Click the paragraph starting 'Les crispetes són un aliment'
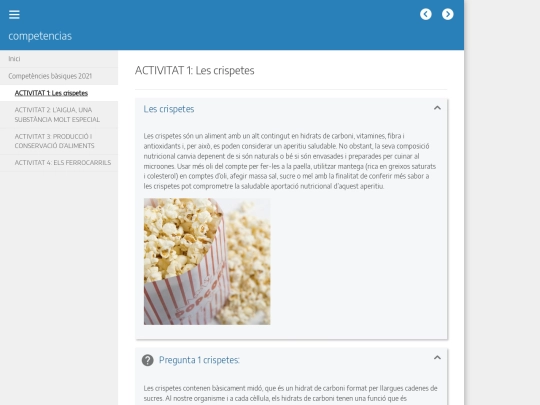 click(x=290, y=161)
